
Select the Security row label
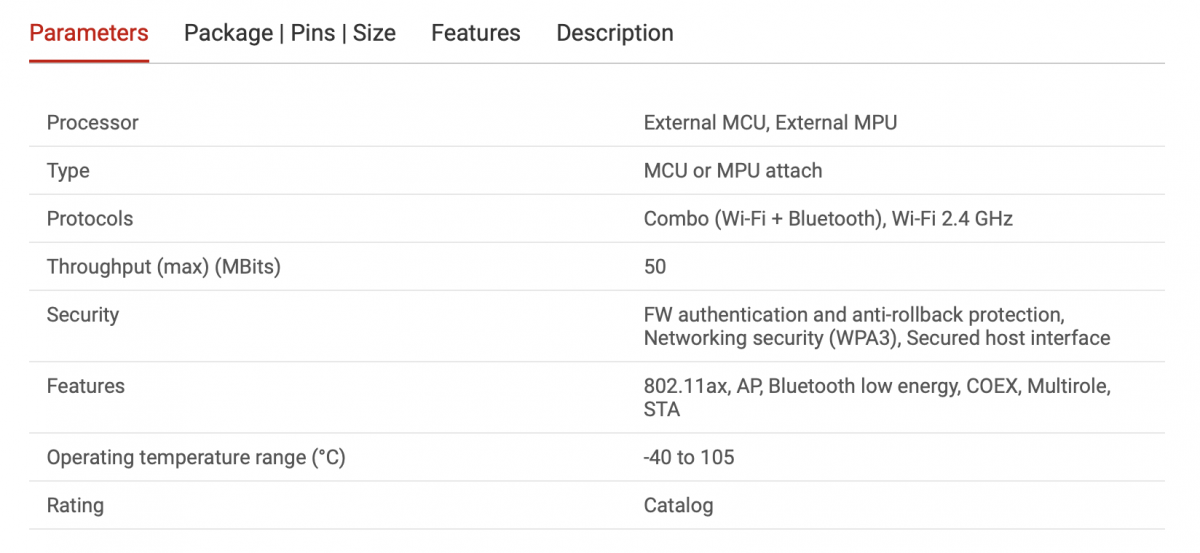(83, 315)
